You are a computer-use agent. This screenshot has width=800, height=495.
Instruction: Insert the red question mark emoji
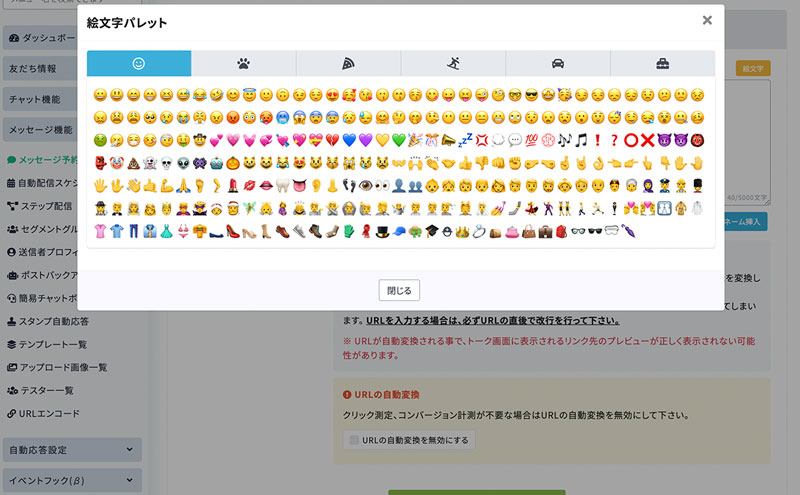(614, 140)
